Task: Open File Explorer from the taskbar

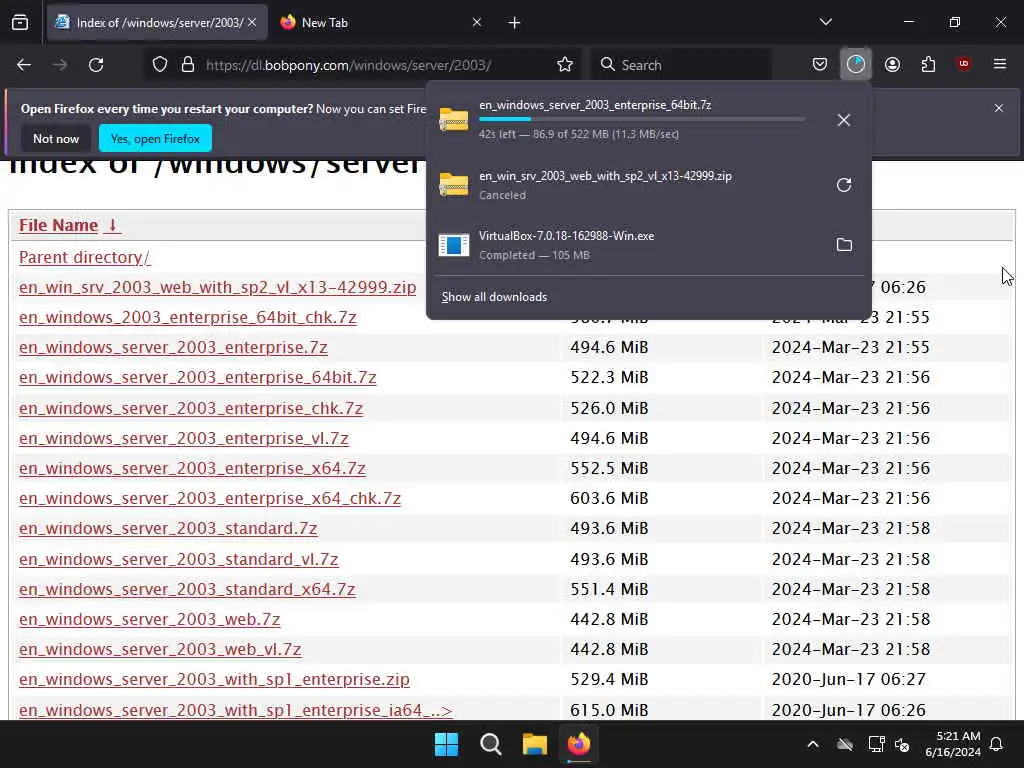Action: [535, 744]
